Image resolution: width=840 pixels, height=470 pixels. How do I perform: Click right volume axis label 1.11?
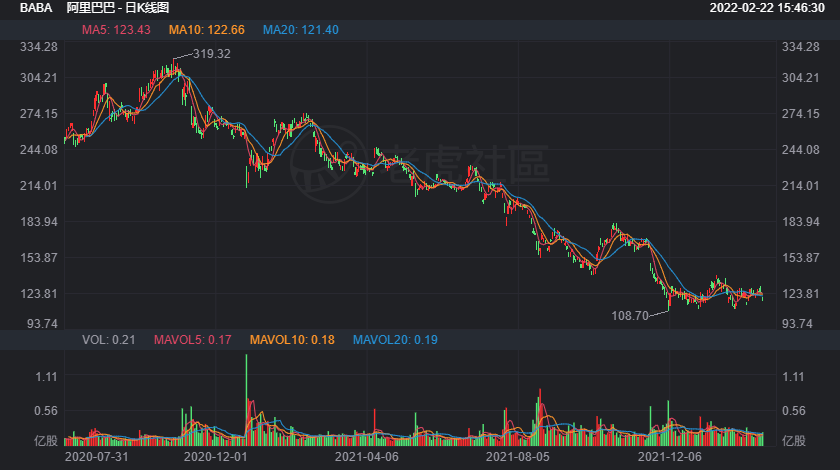[x=793, y=377]
